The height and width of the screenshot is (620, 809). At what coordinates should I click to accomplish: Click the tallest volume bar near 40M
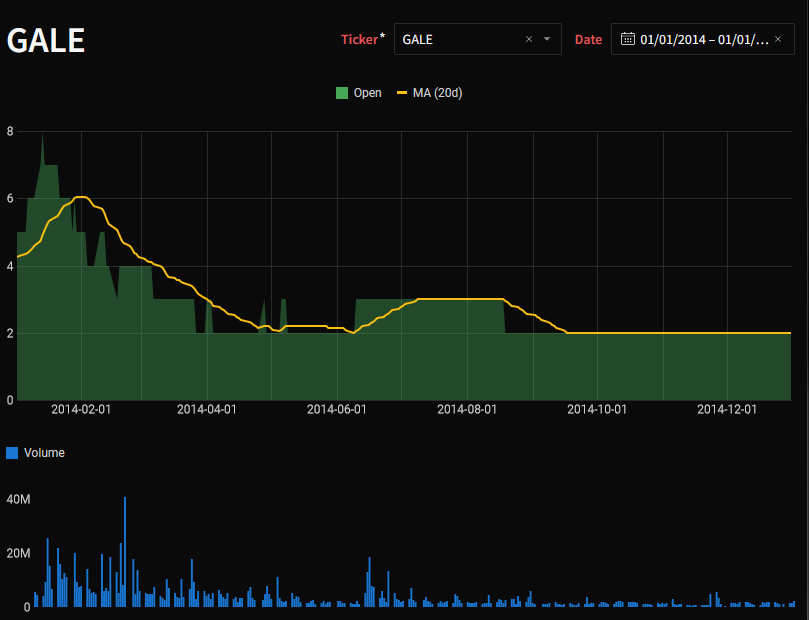125,552
